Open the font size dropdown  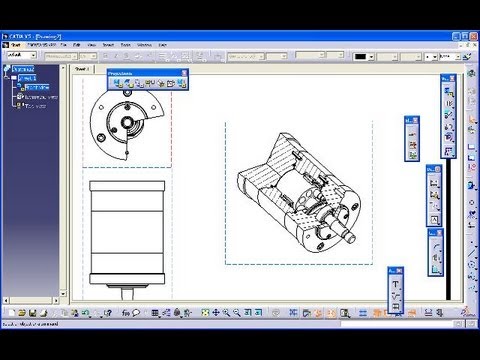click(x=94, y=56)
